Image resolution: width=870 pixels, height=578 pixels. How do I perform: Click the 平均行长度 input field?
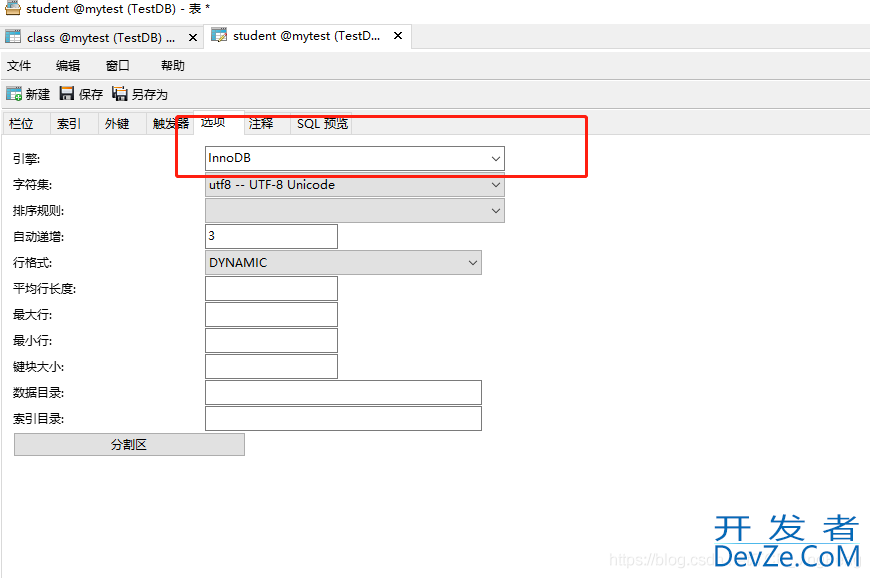[271, 288]
